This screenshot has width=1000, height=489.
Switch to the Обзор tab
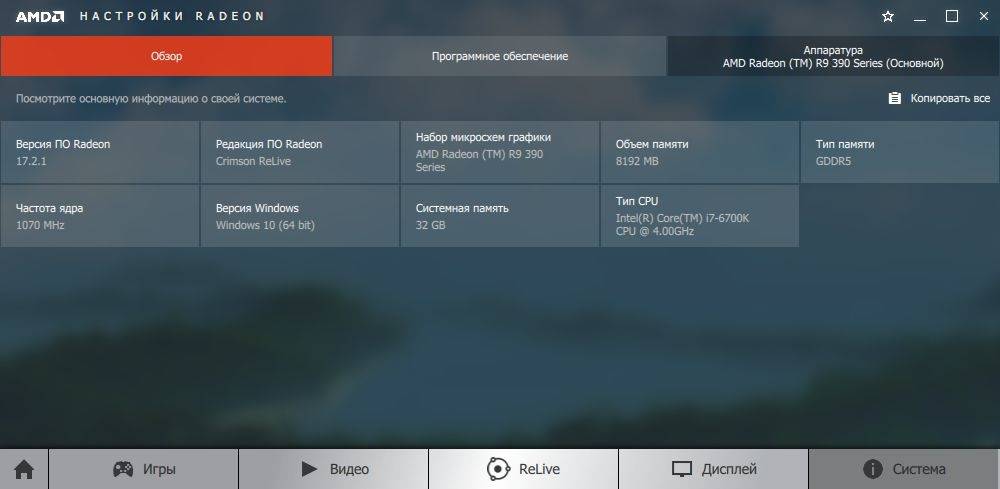(166, 56)
